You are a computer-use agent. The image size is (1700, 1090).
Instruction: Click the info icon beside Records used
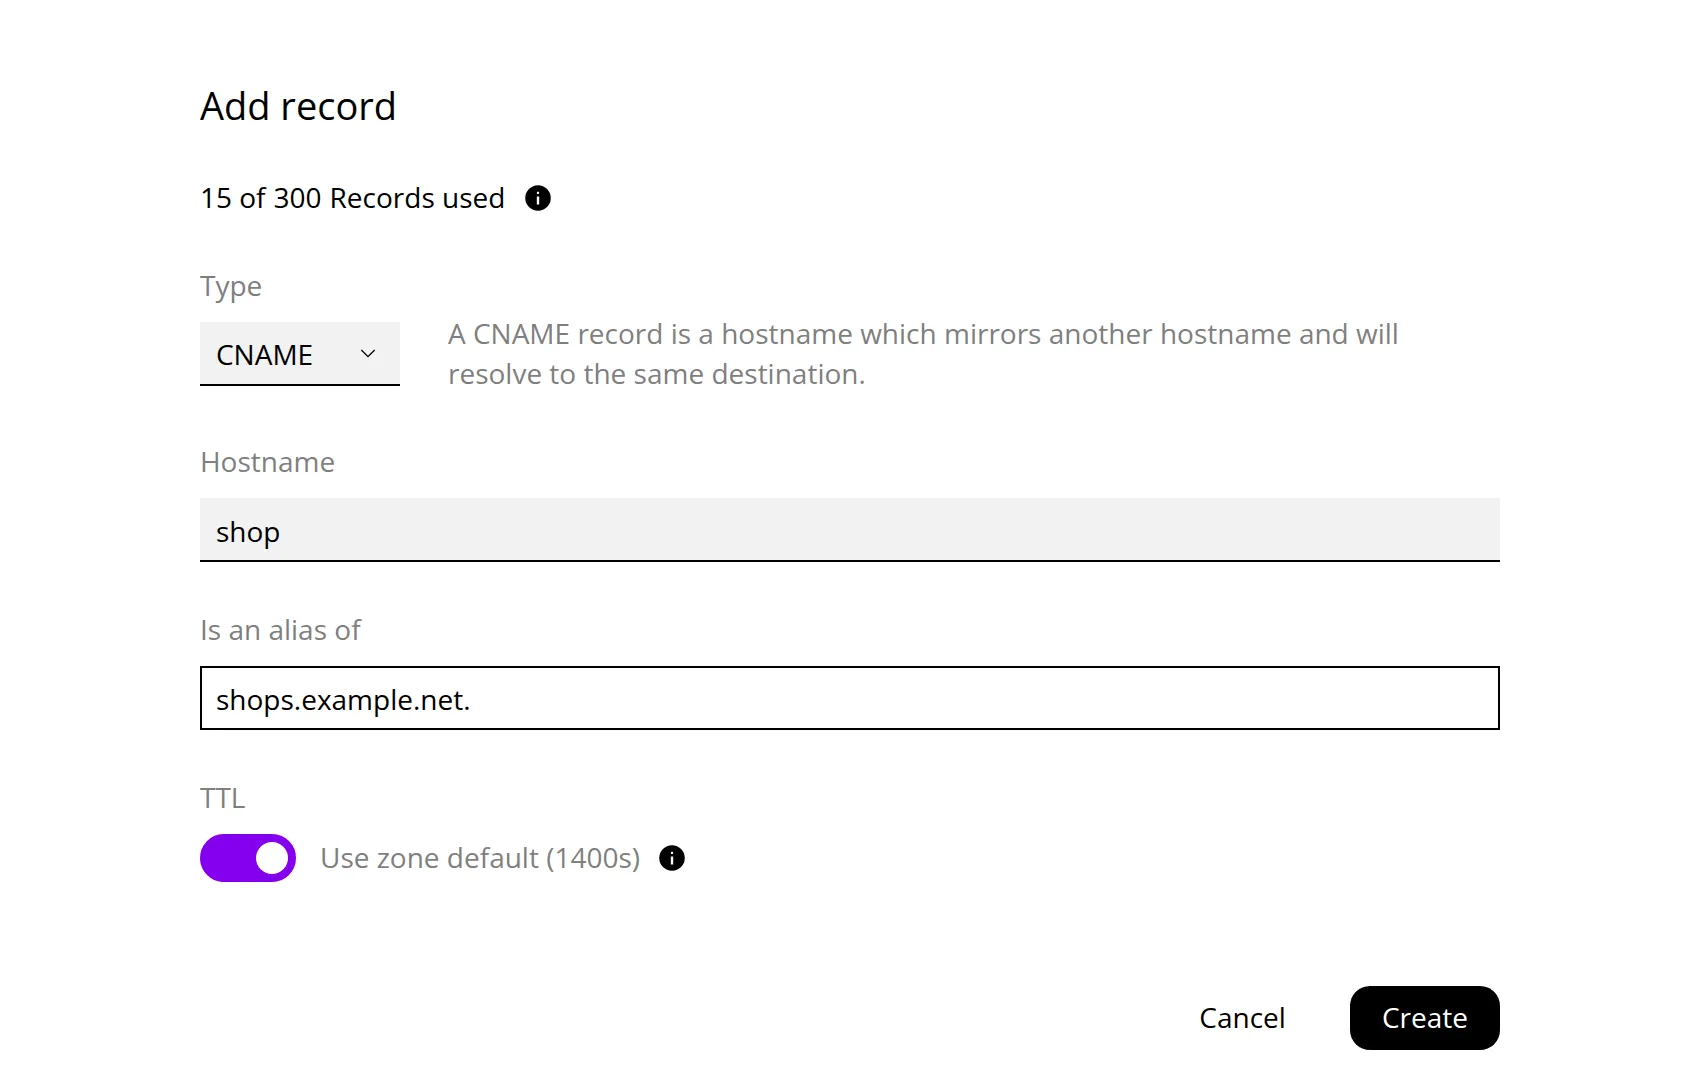(x=538, y=198)
